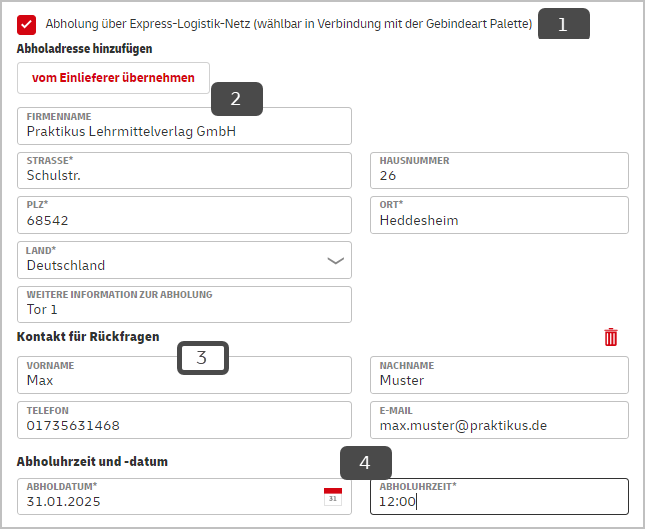Click the PLZ field with 68542
645x529 pixels.
pos(184,215)
